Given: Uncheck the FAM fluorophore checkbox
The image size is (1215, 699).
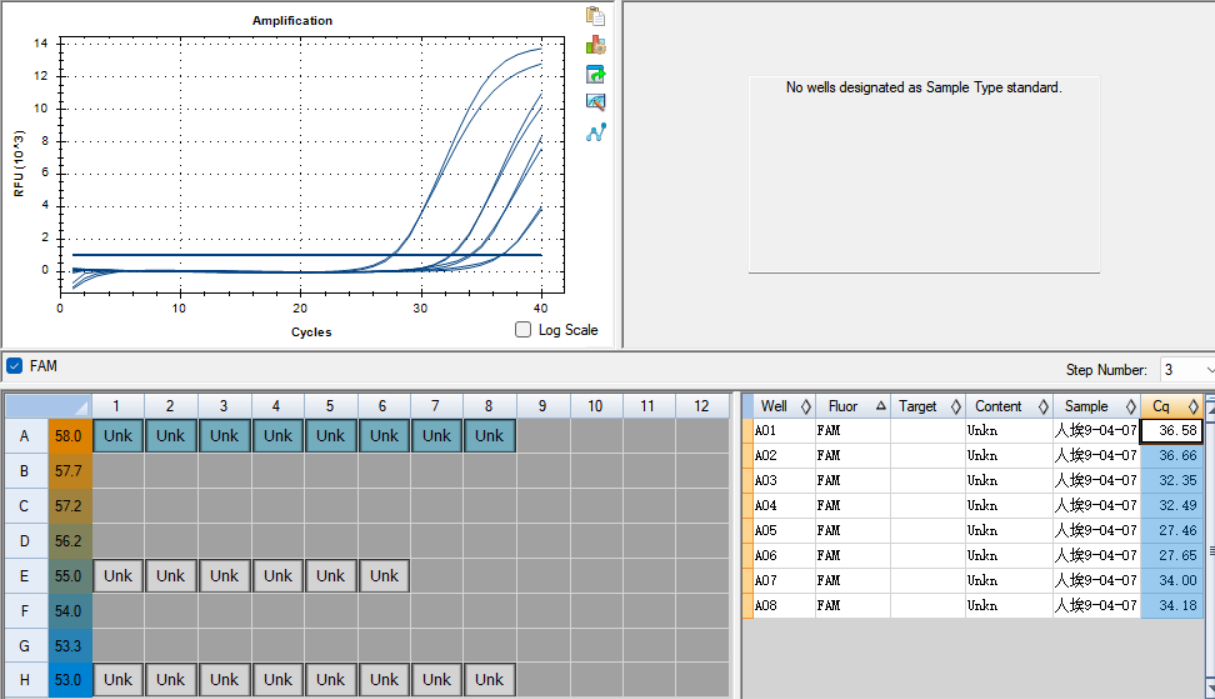Looking at the screenshot, I should point(14,366).
